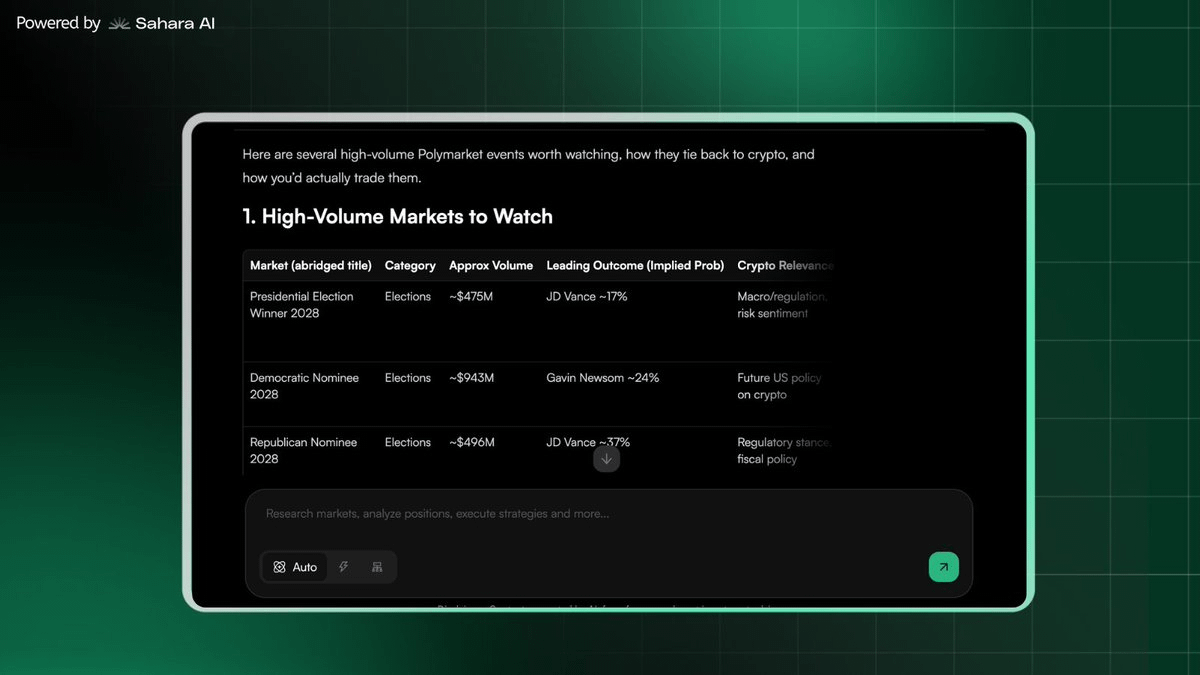
Task: Click the Leading Outcome (Implied Prob) header
Action: pos(635,266)
